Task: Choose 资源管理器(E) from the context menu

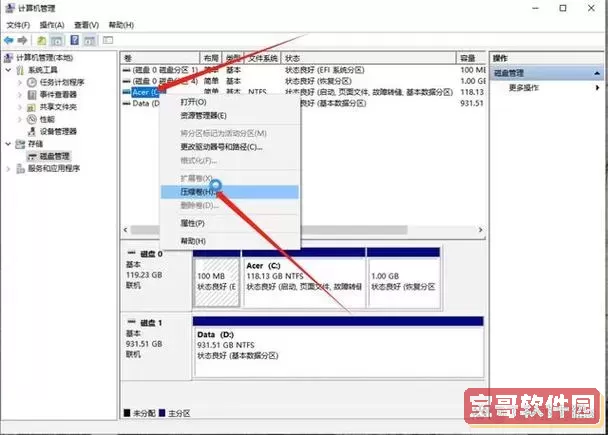Action: 230,116
